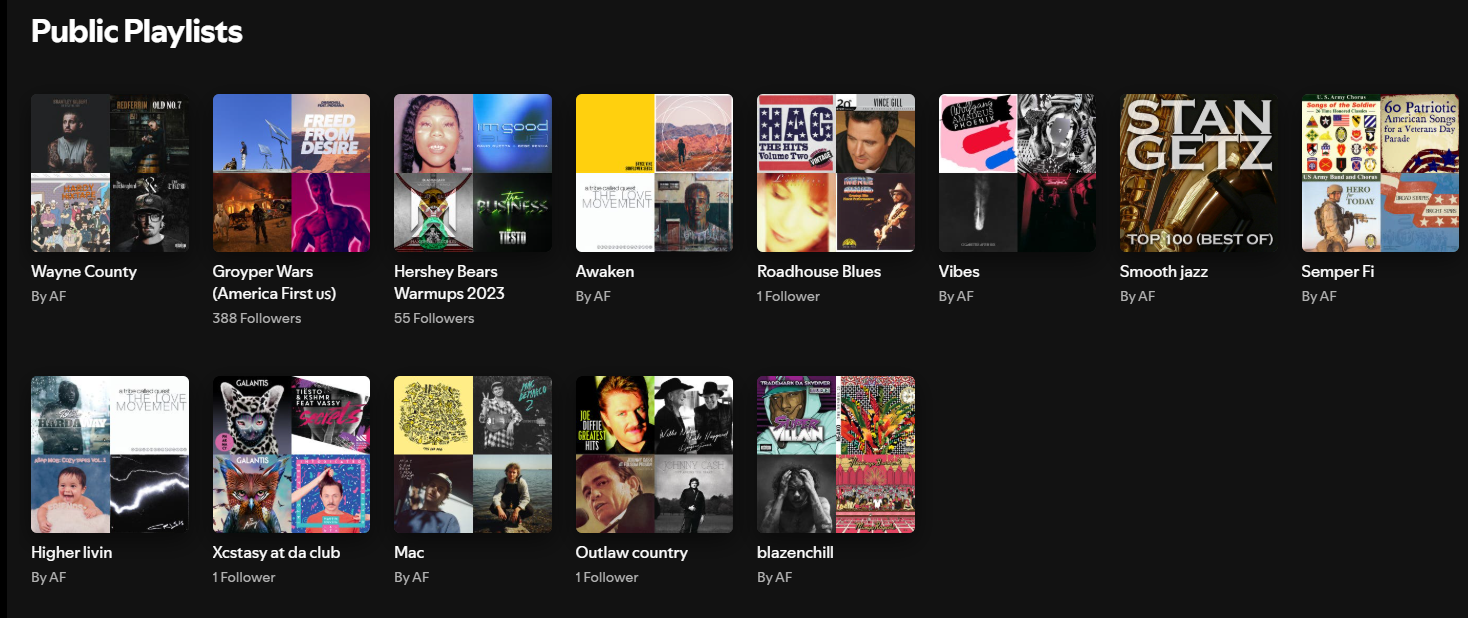Click the Xcstasy at da club title
1468x618 pixels.
pyautogui.click(x=276, y=553)
